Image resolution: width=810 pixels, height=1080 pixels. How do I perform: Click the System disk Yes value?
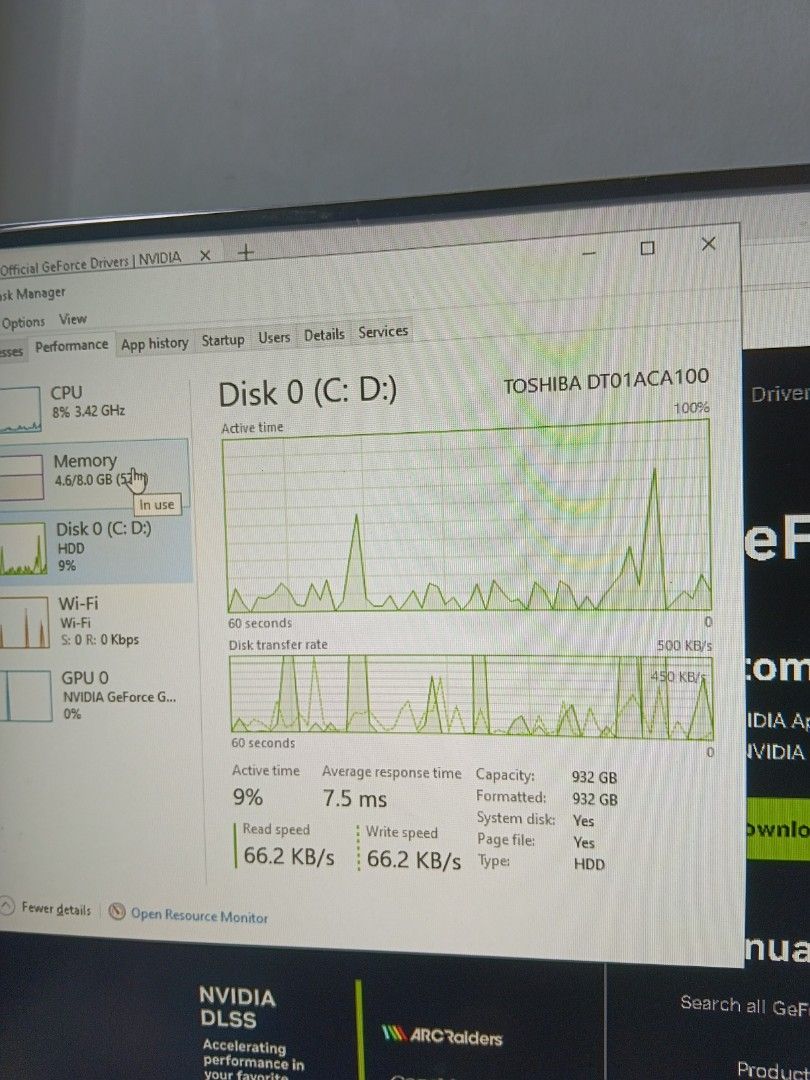(583, 821)
